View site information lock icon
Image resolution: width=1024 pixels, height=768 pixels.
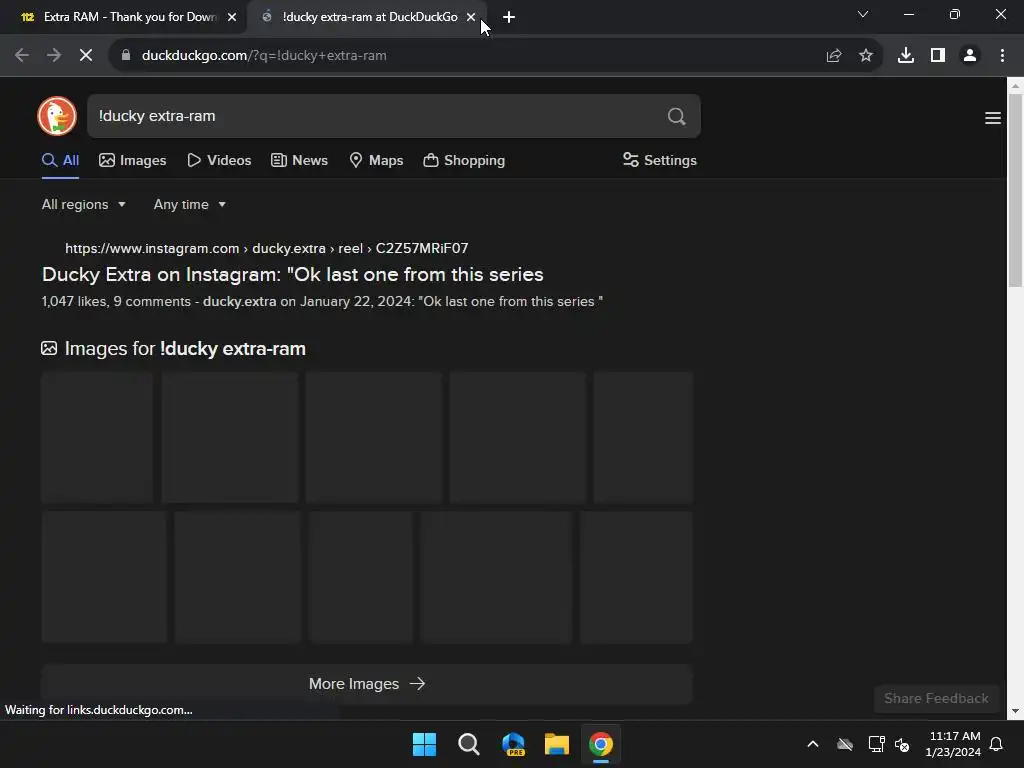[126, 56]
